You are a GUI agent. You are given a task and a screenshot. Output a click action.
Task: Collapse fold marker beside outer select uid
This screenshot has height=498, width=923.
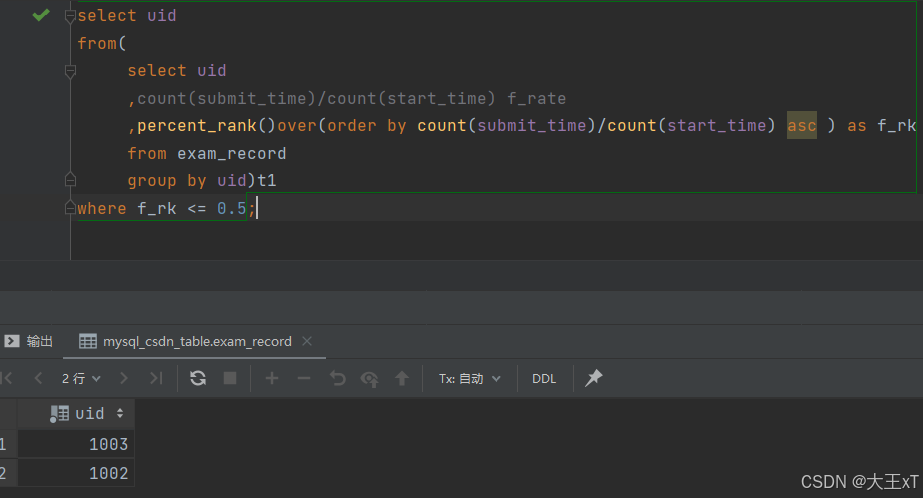click(70, 16)
